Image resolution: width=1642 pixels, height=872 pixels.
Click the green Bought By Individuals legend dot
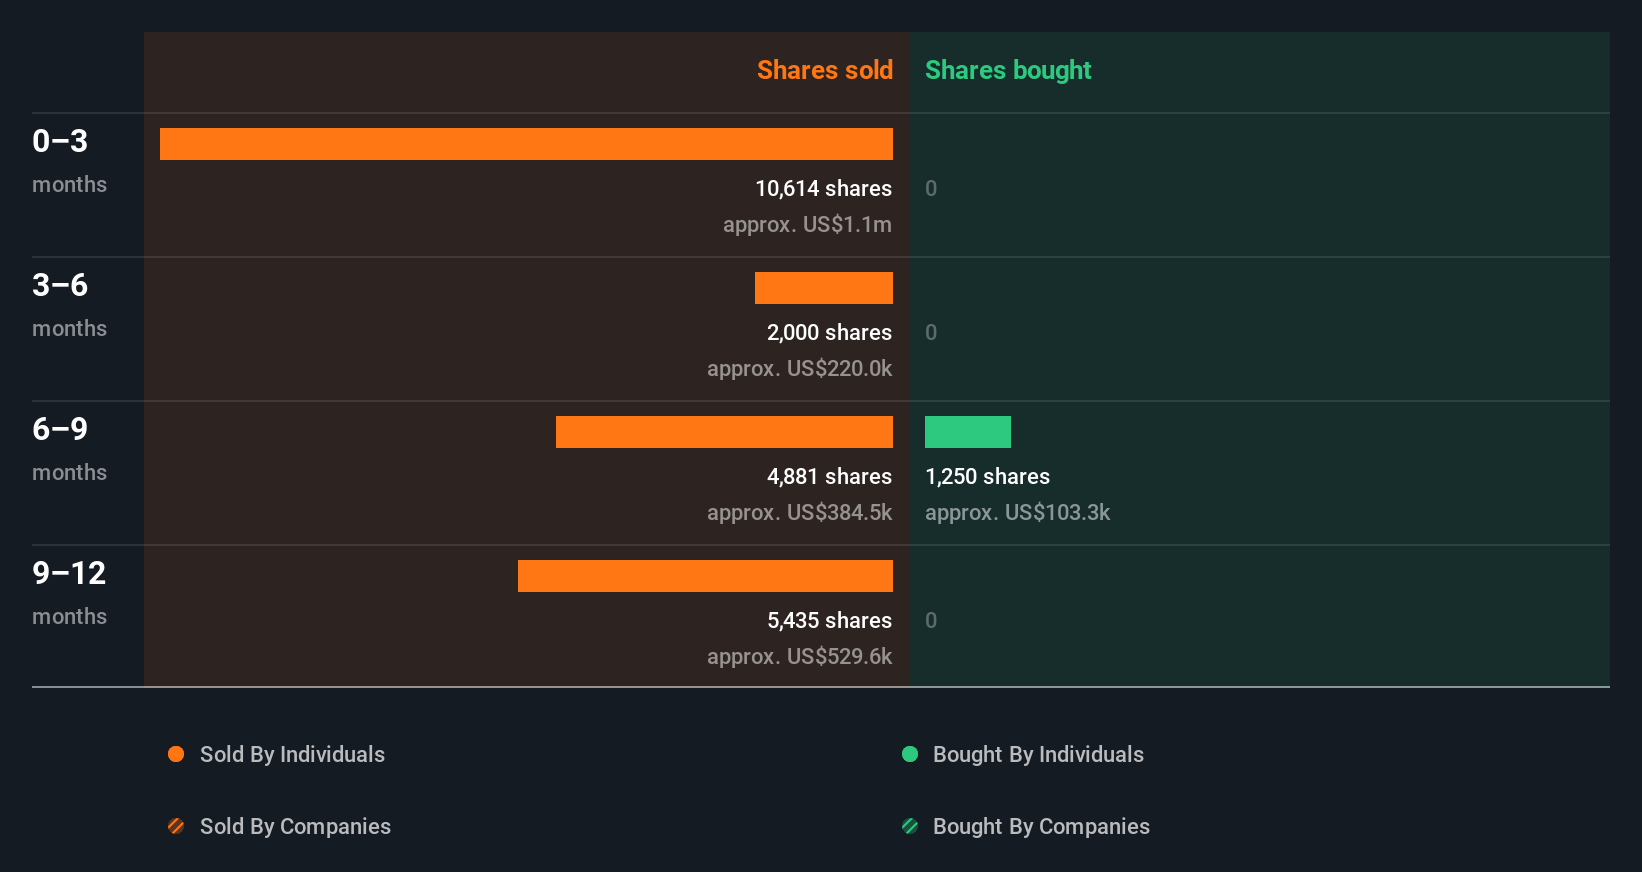coord(910,754)
